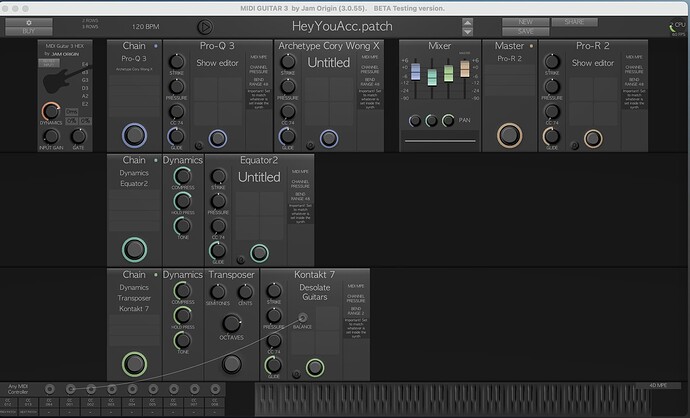Start playback with the play button
The width and height of the screenshot is (690, 418).
tap(205, 27)
